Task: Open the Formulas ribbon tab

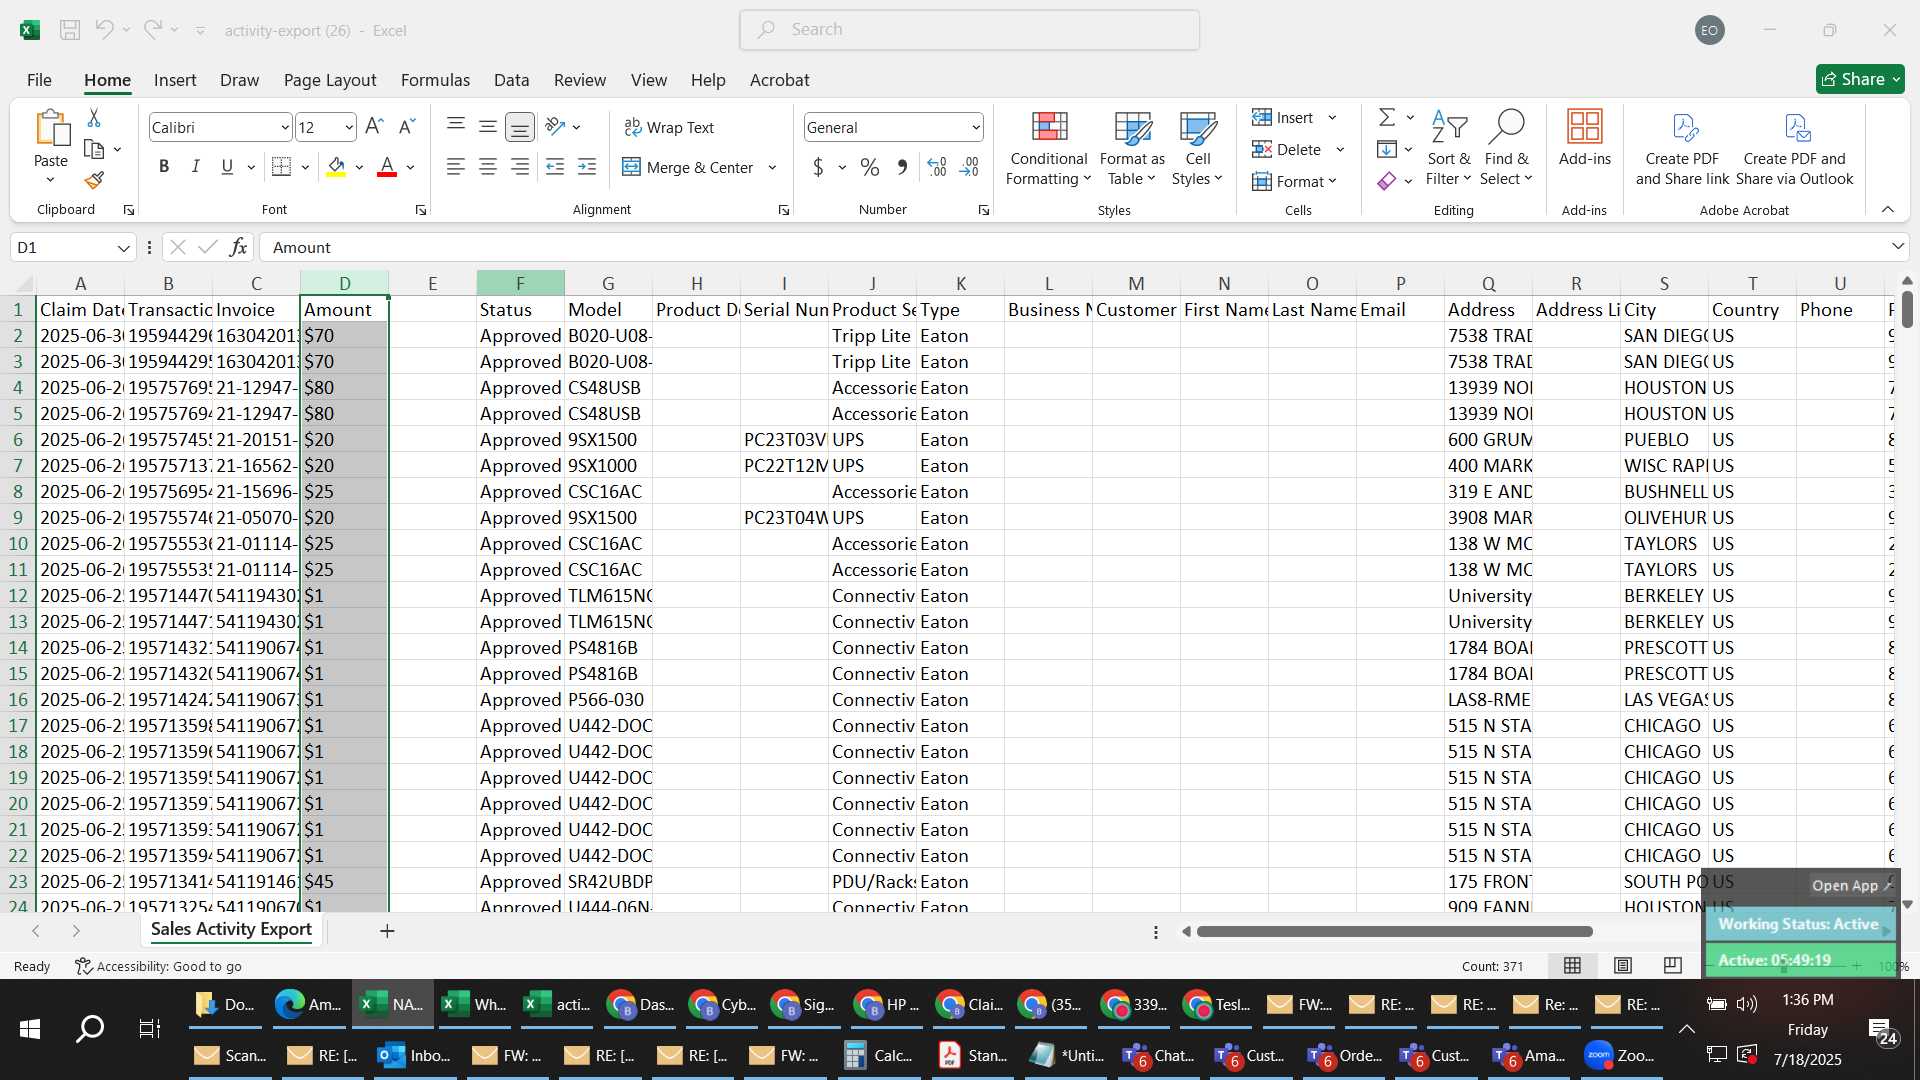Action: (x=435, y=80)
